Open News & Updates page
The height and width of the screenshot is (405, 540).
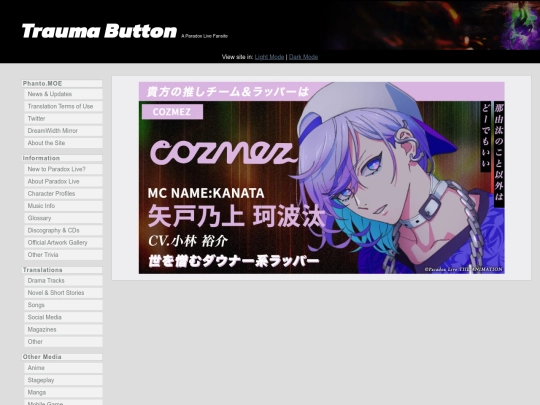tap(63, 94)
